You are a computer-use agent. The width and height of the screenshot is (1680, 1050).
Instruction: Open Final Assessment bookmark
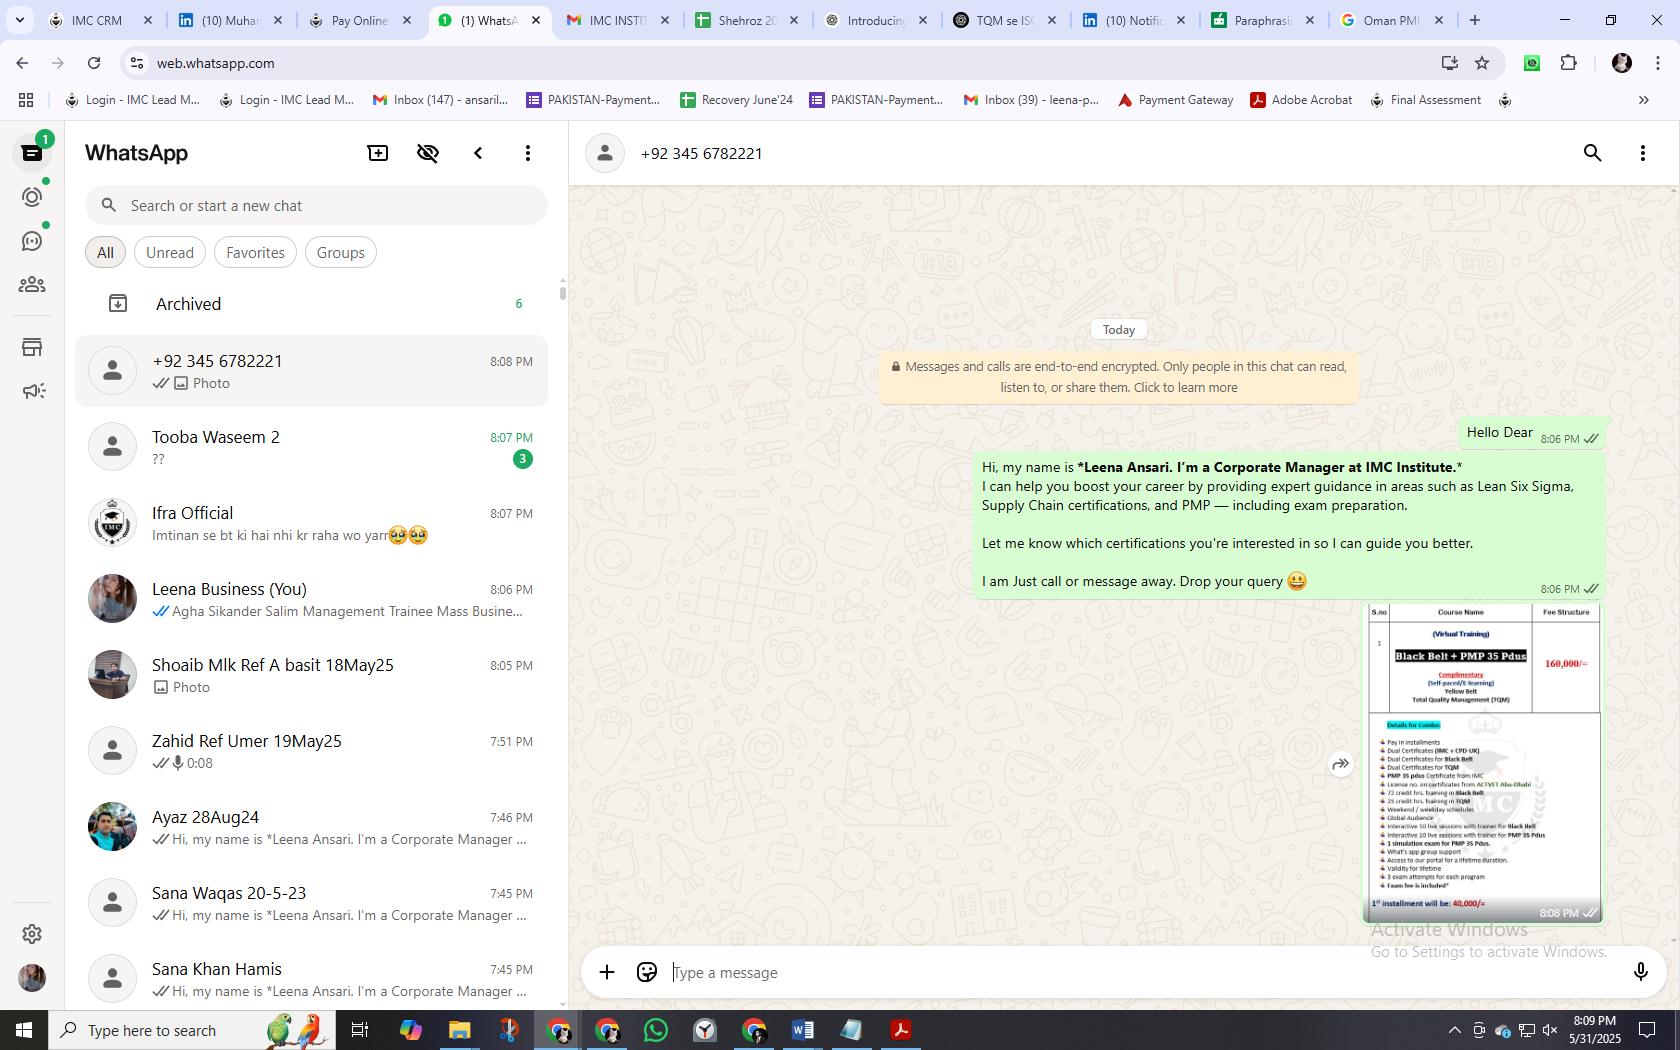pyautogui.click(x=1425, y=100)
